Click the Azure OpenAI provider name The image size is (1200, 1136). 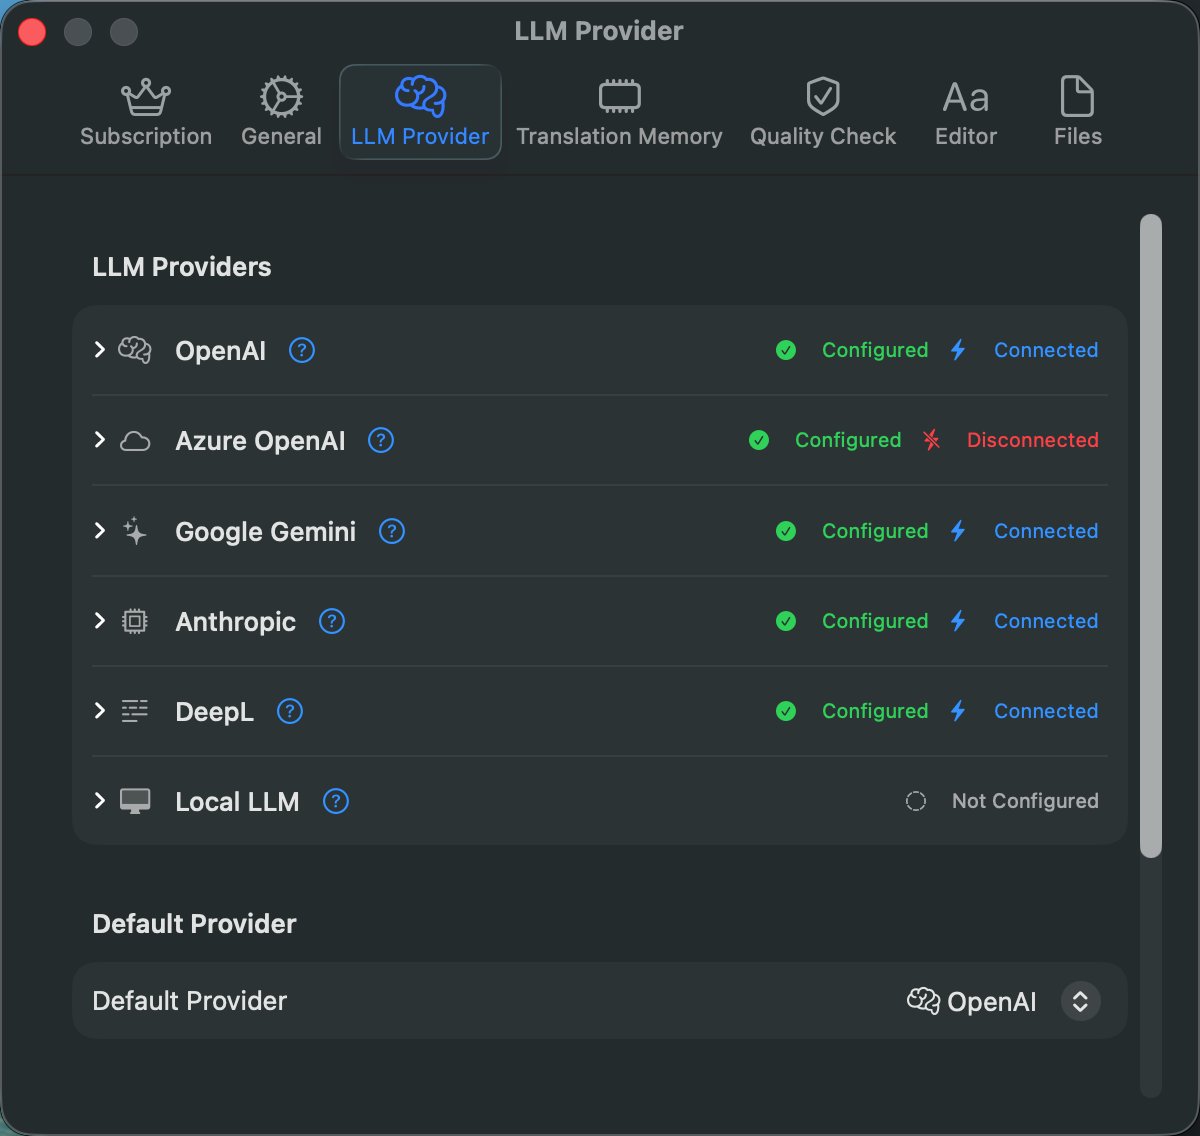[260, 441]
